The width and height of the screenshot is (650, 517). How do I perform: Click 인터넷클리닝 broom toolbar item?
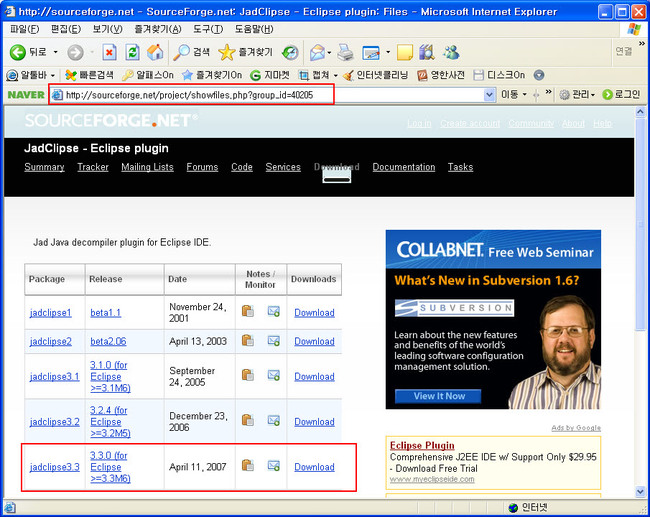(x=376, y=75)
